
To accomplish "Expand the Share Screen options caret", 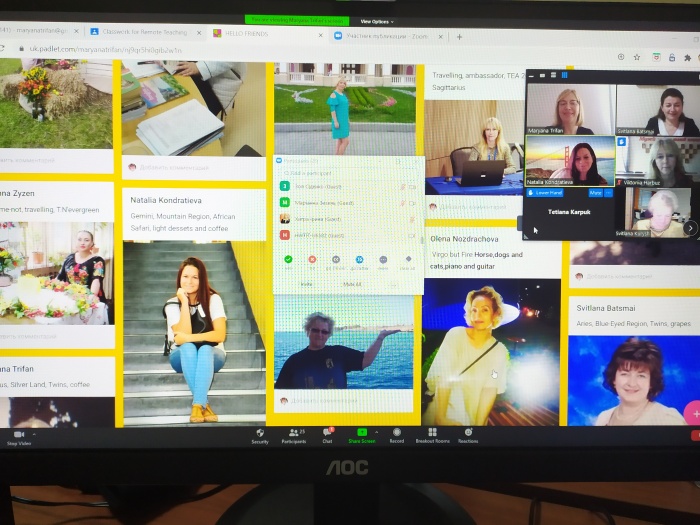I will click(x=375, y=431).
